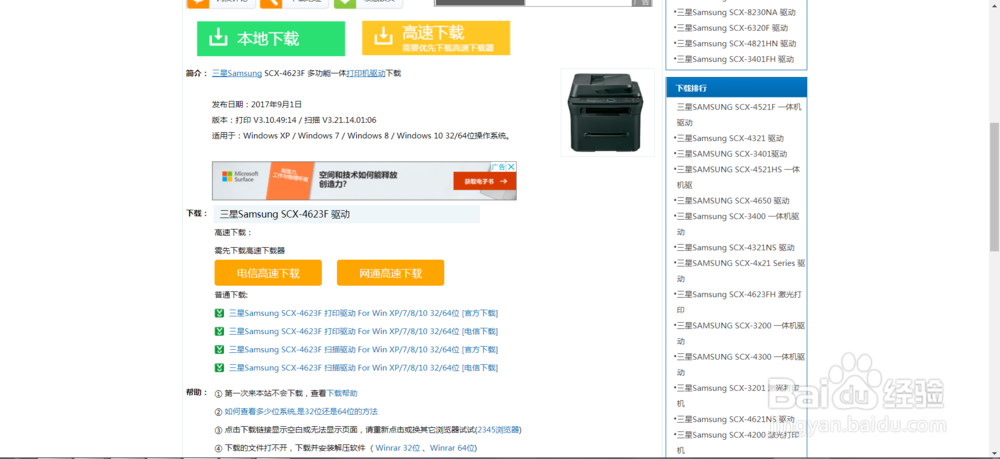Click the 电信高速下载 orange button
Screen dimensions: 1000x459
(268, 273)
